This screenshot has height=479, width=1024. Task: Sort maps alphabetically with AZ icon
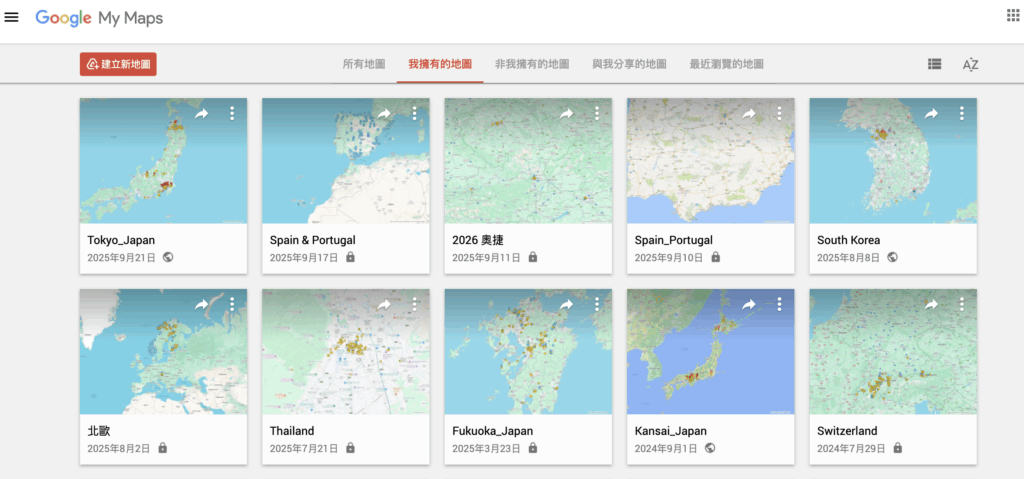tap(970, 64)
